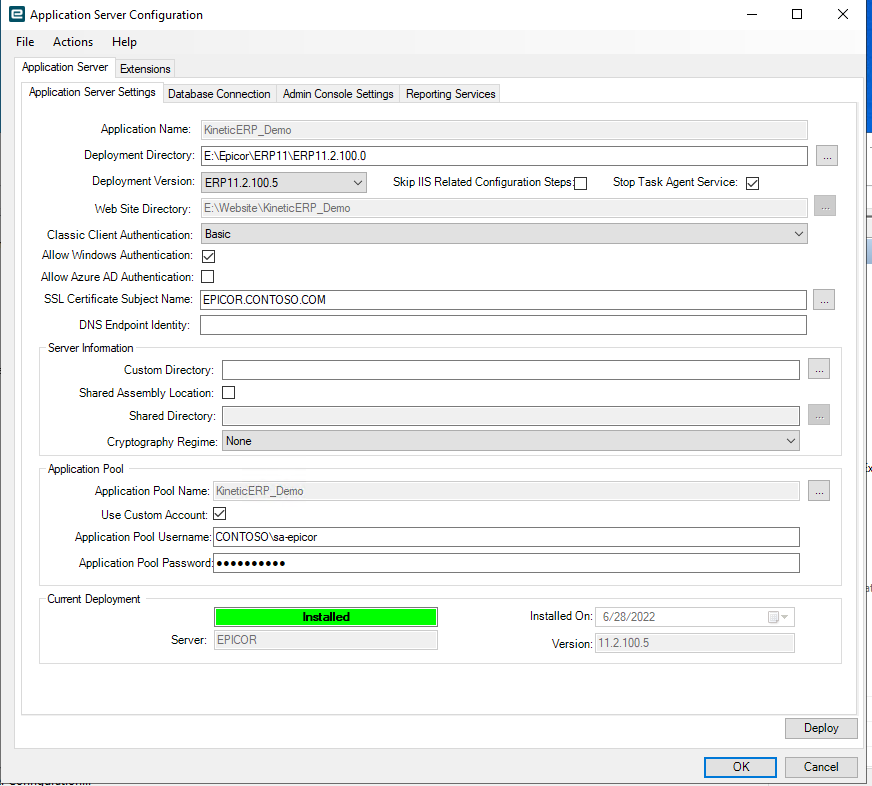Confirm with the OK button
The image size is (872, 786).
coord(740,767)
